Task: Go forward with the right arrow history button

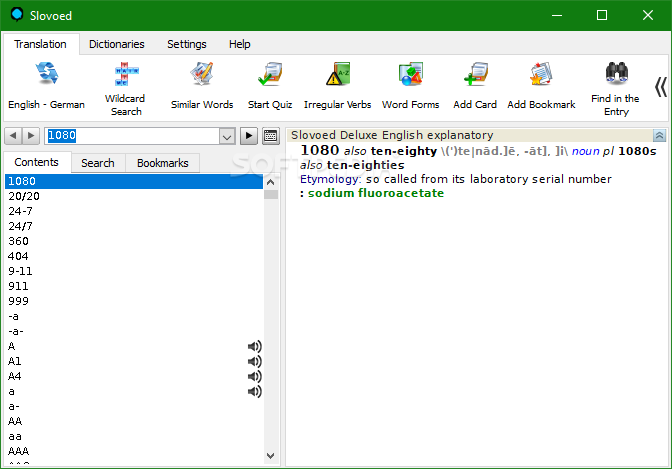Action: [30, 136]
